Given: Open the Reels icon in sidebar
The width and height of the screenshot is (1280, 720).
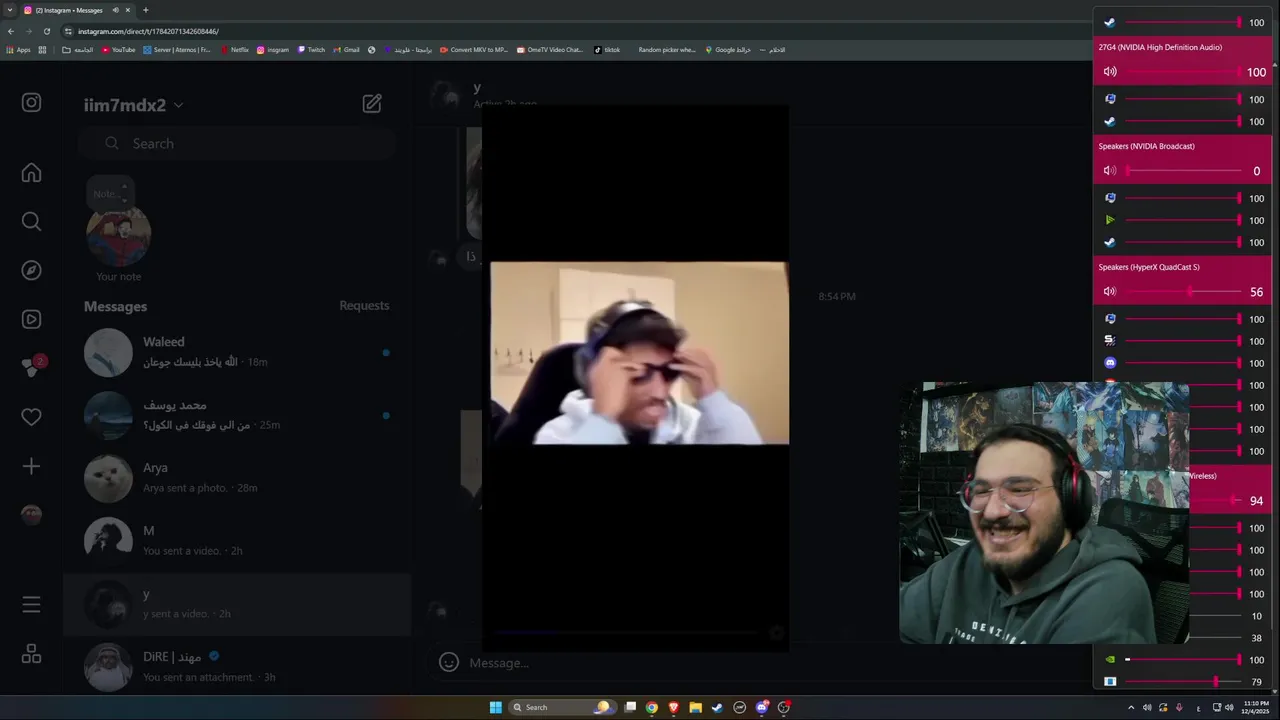Looking at the screenshot, I should tap(31, 319).
